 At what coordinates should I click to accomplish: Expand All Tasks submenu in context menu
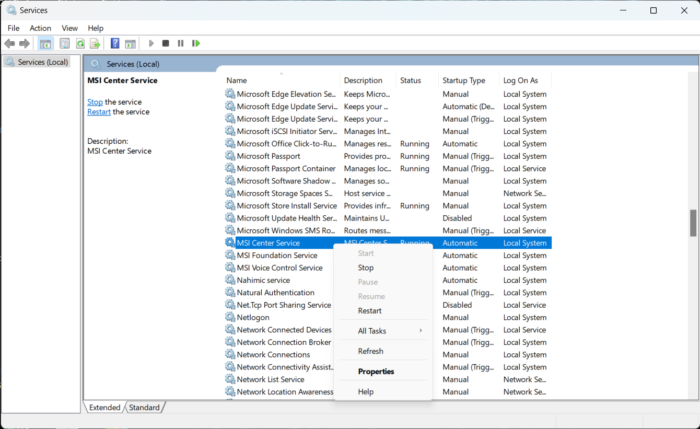pos(383,331)
